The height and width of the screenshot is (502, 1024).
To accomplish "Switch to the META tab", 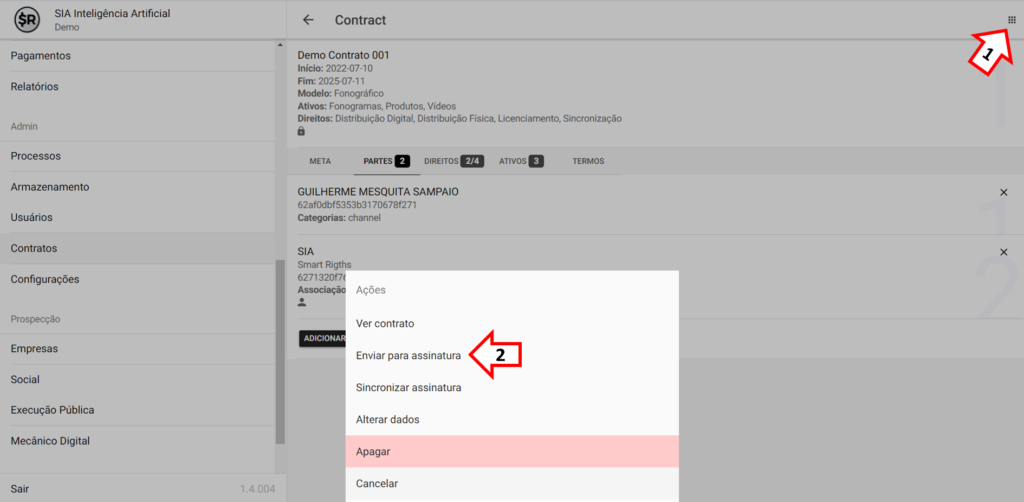I will tap(320, 161).
